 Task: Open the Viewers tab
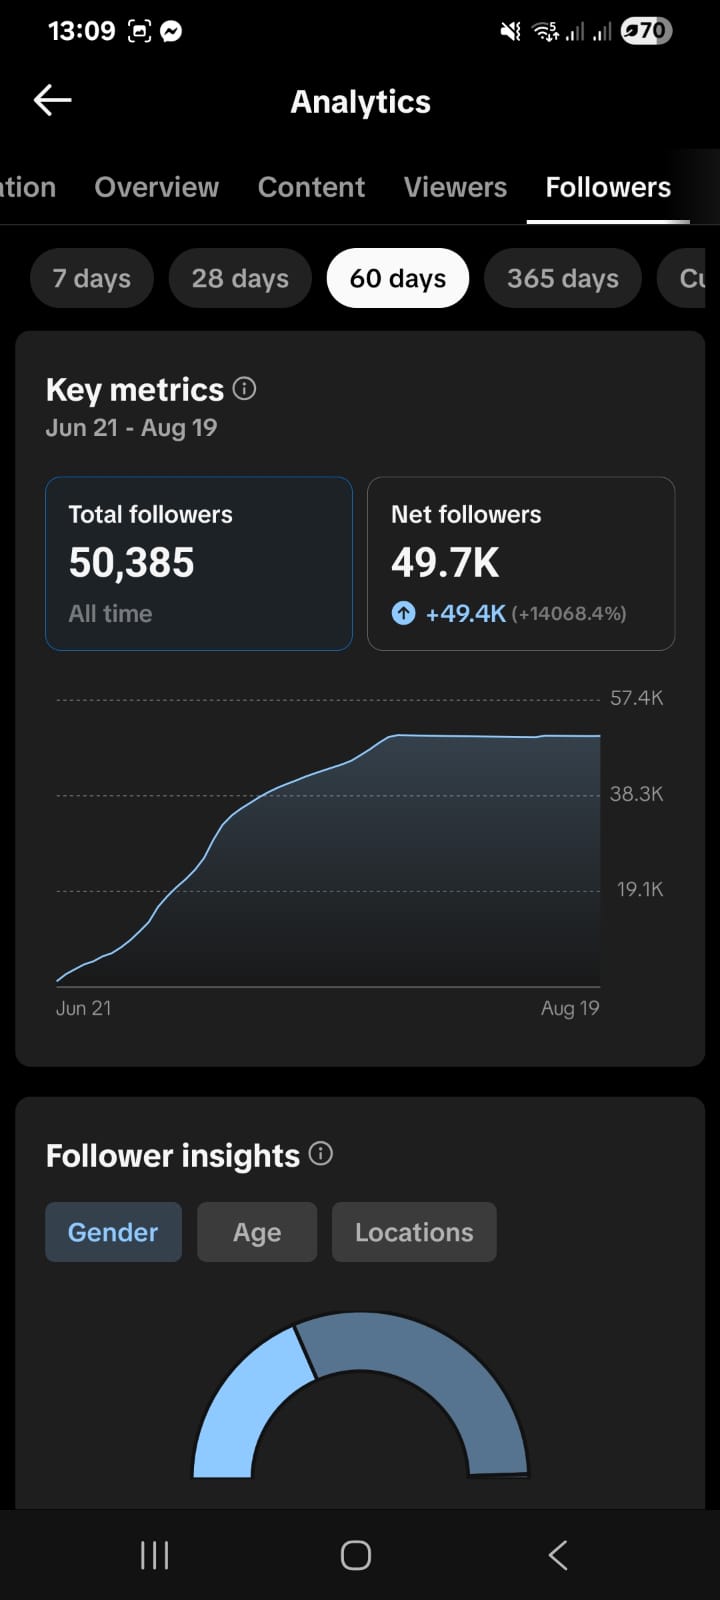click(x=455, y=187)
